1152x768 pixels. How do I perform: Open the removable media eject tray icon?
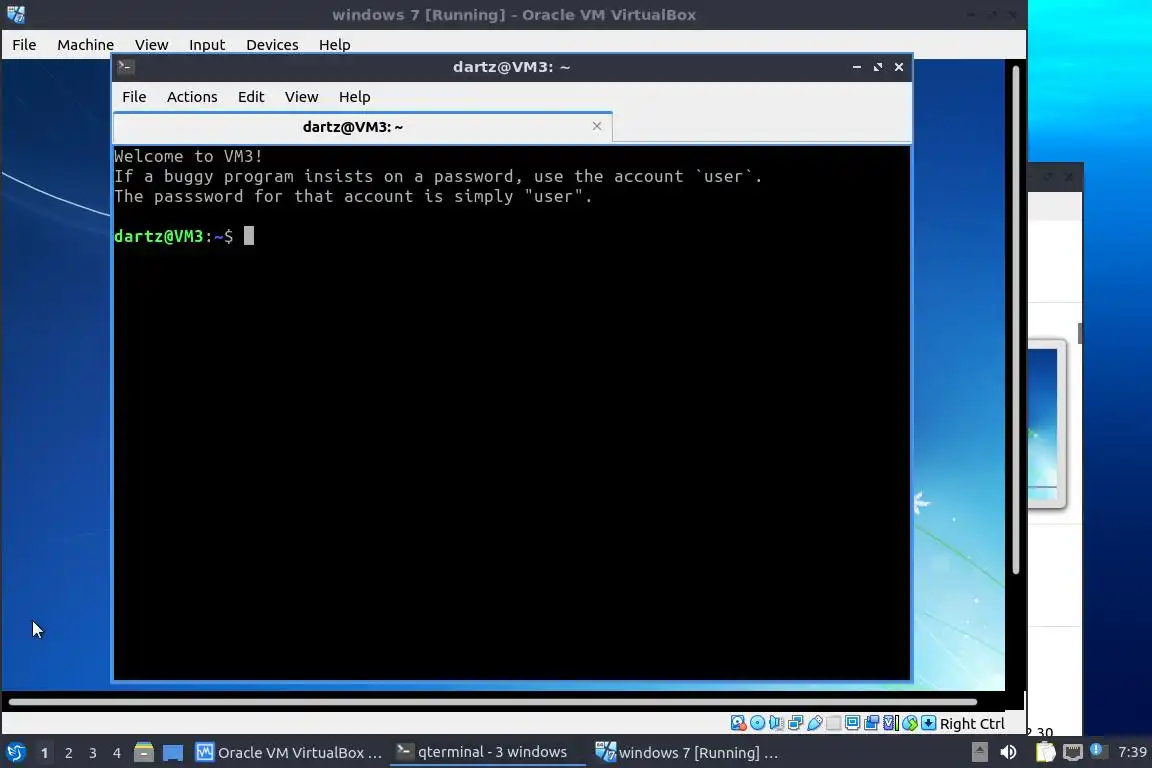click(x=979, y=753)
